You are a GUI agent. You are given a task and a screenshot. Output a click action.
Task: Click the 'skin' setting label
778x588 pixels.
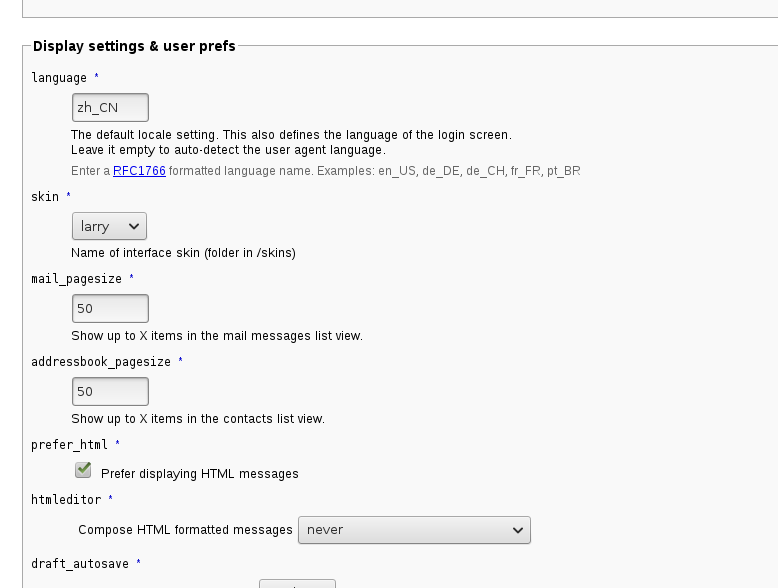click(x=45, y=197)
